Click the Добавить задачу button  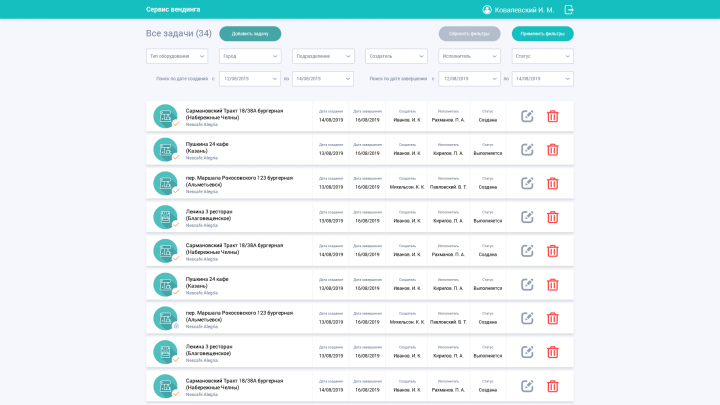click(250, 34)
